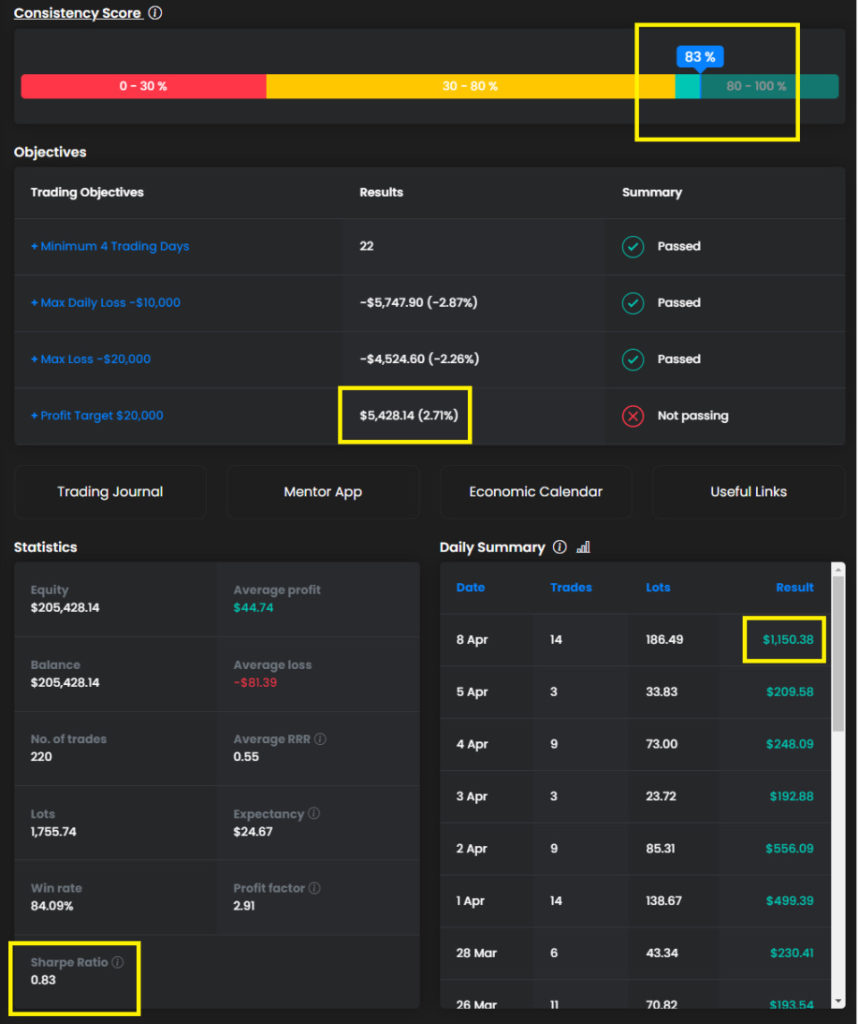Click the Average RRR info icon

click(320, 739)
